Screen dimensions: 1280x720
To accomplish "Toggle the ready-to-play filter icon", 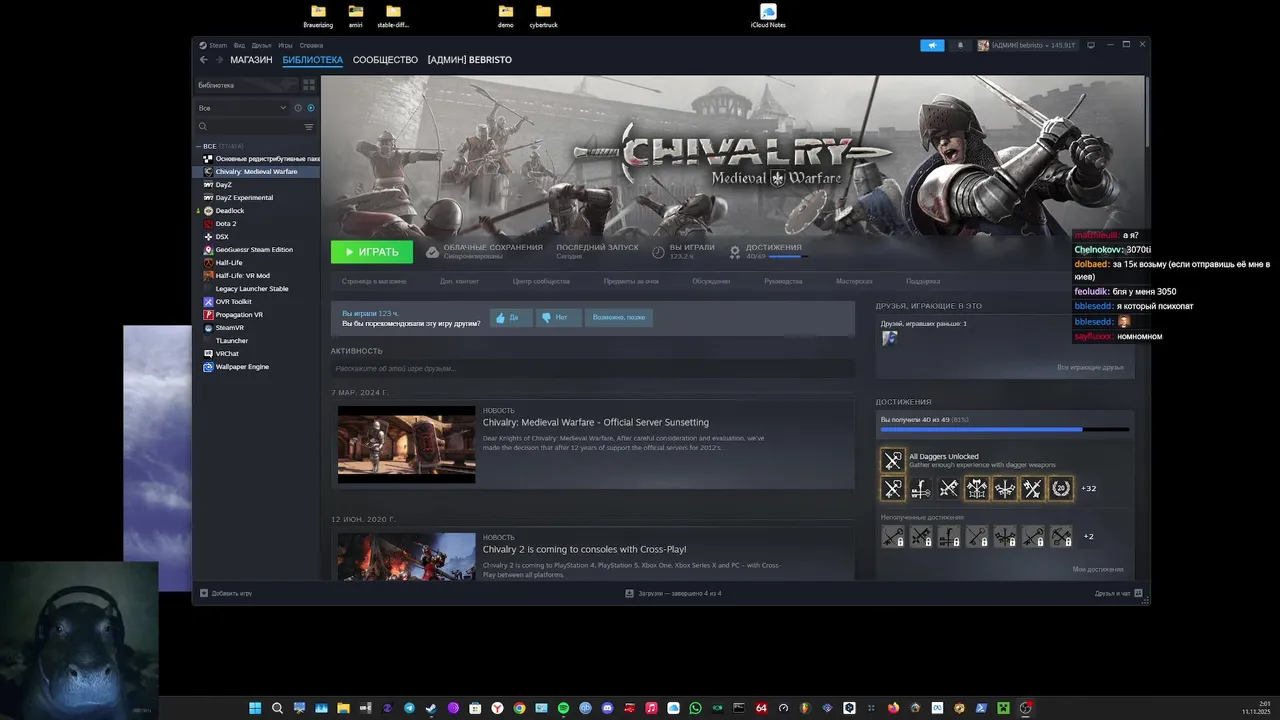I will coord(311,108).
